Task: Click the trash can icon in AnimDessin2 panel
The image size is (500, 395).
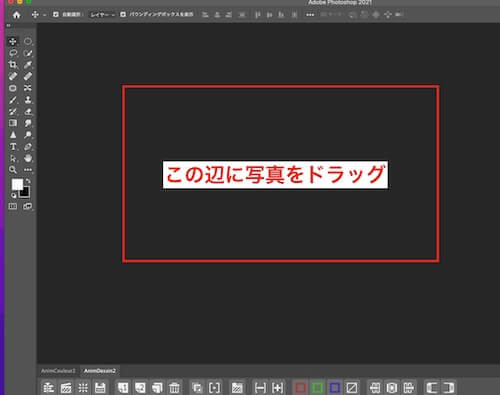Action: coord(174,388)
